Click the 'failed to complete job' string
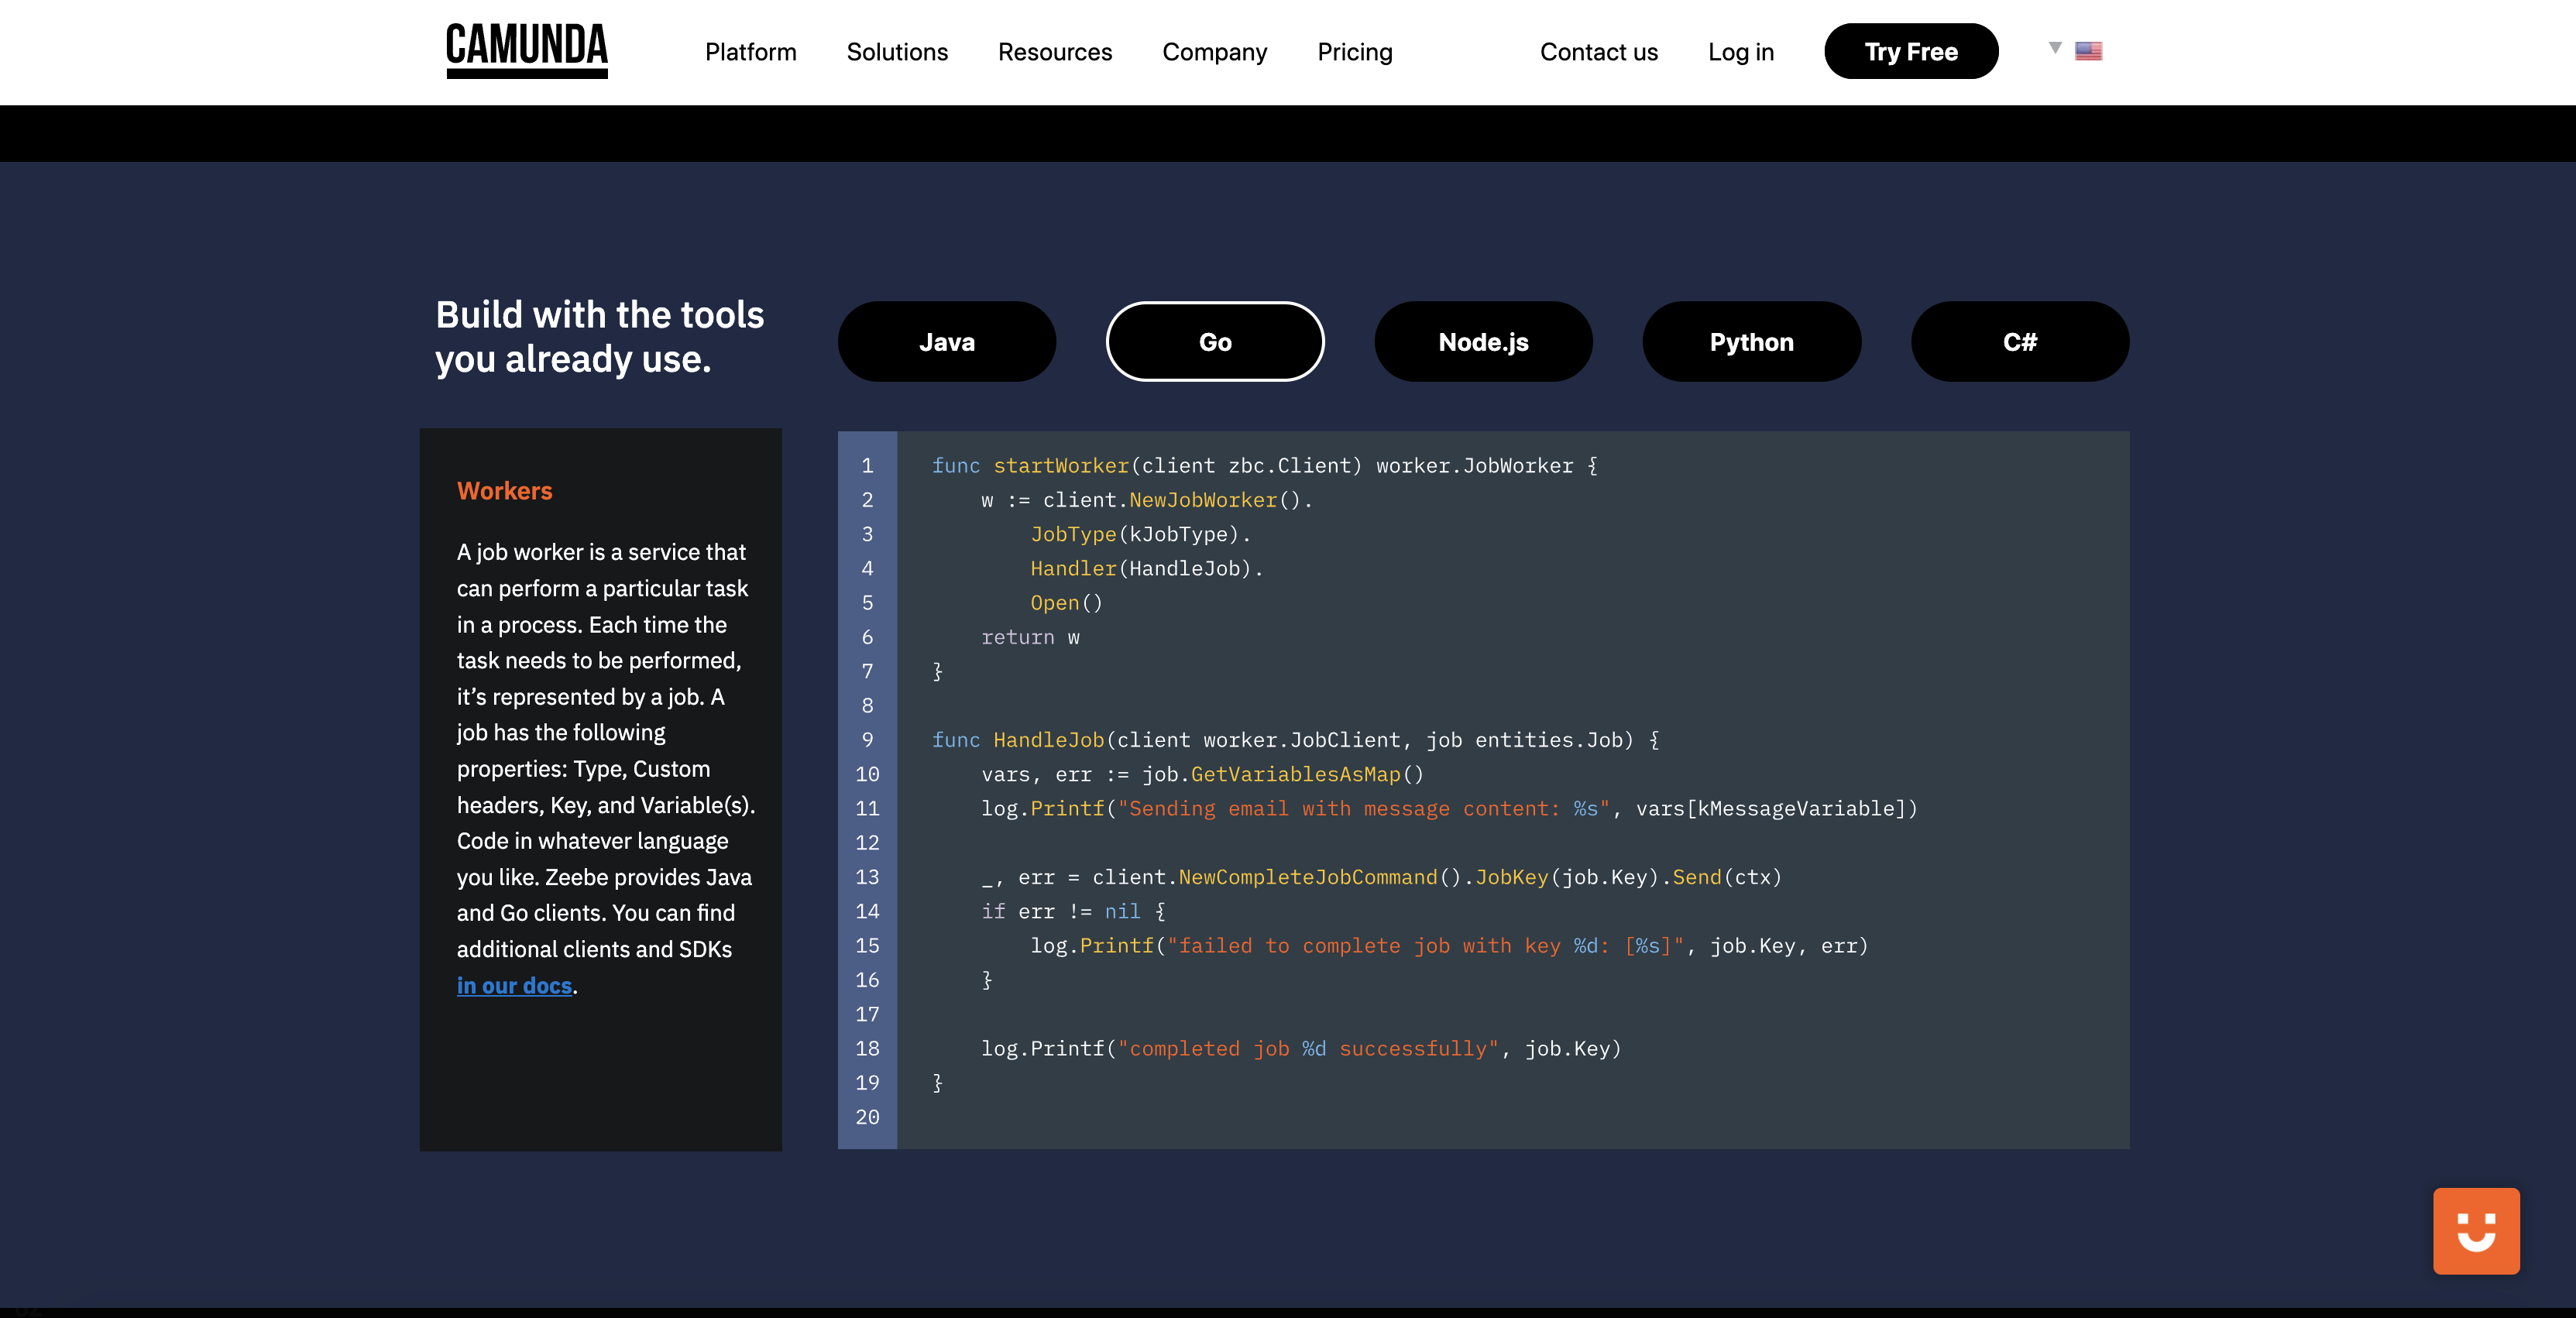2576x1318 pixels. tap(1426, 945)
